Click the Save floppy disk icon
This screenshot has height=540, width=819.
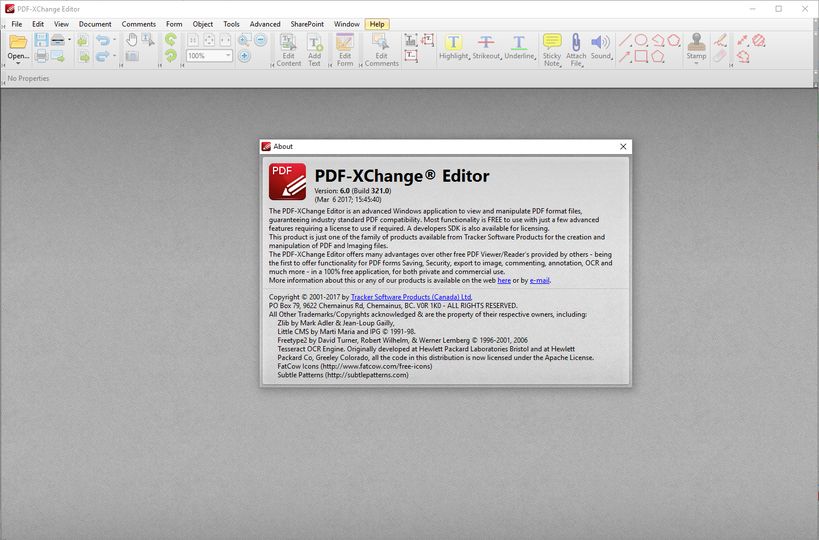41,40
